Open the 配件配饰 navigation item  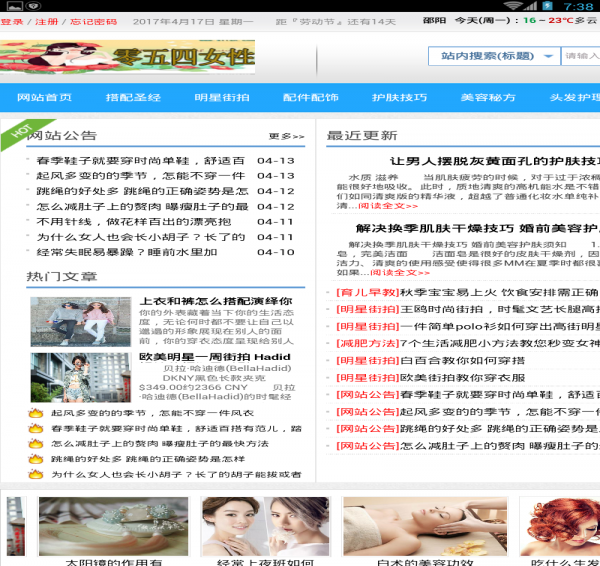(311, 97)
